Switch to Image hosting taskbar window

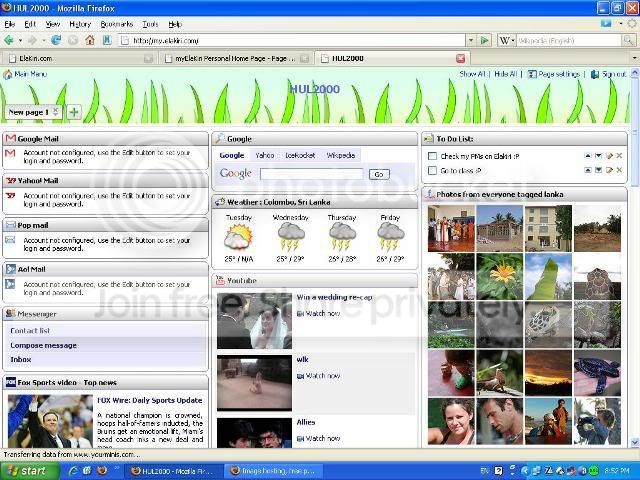(x=274, y=471)
